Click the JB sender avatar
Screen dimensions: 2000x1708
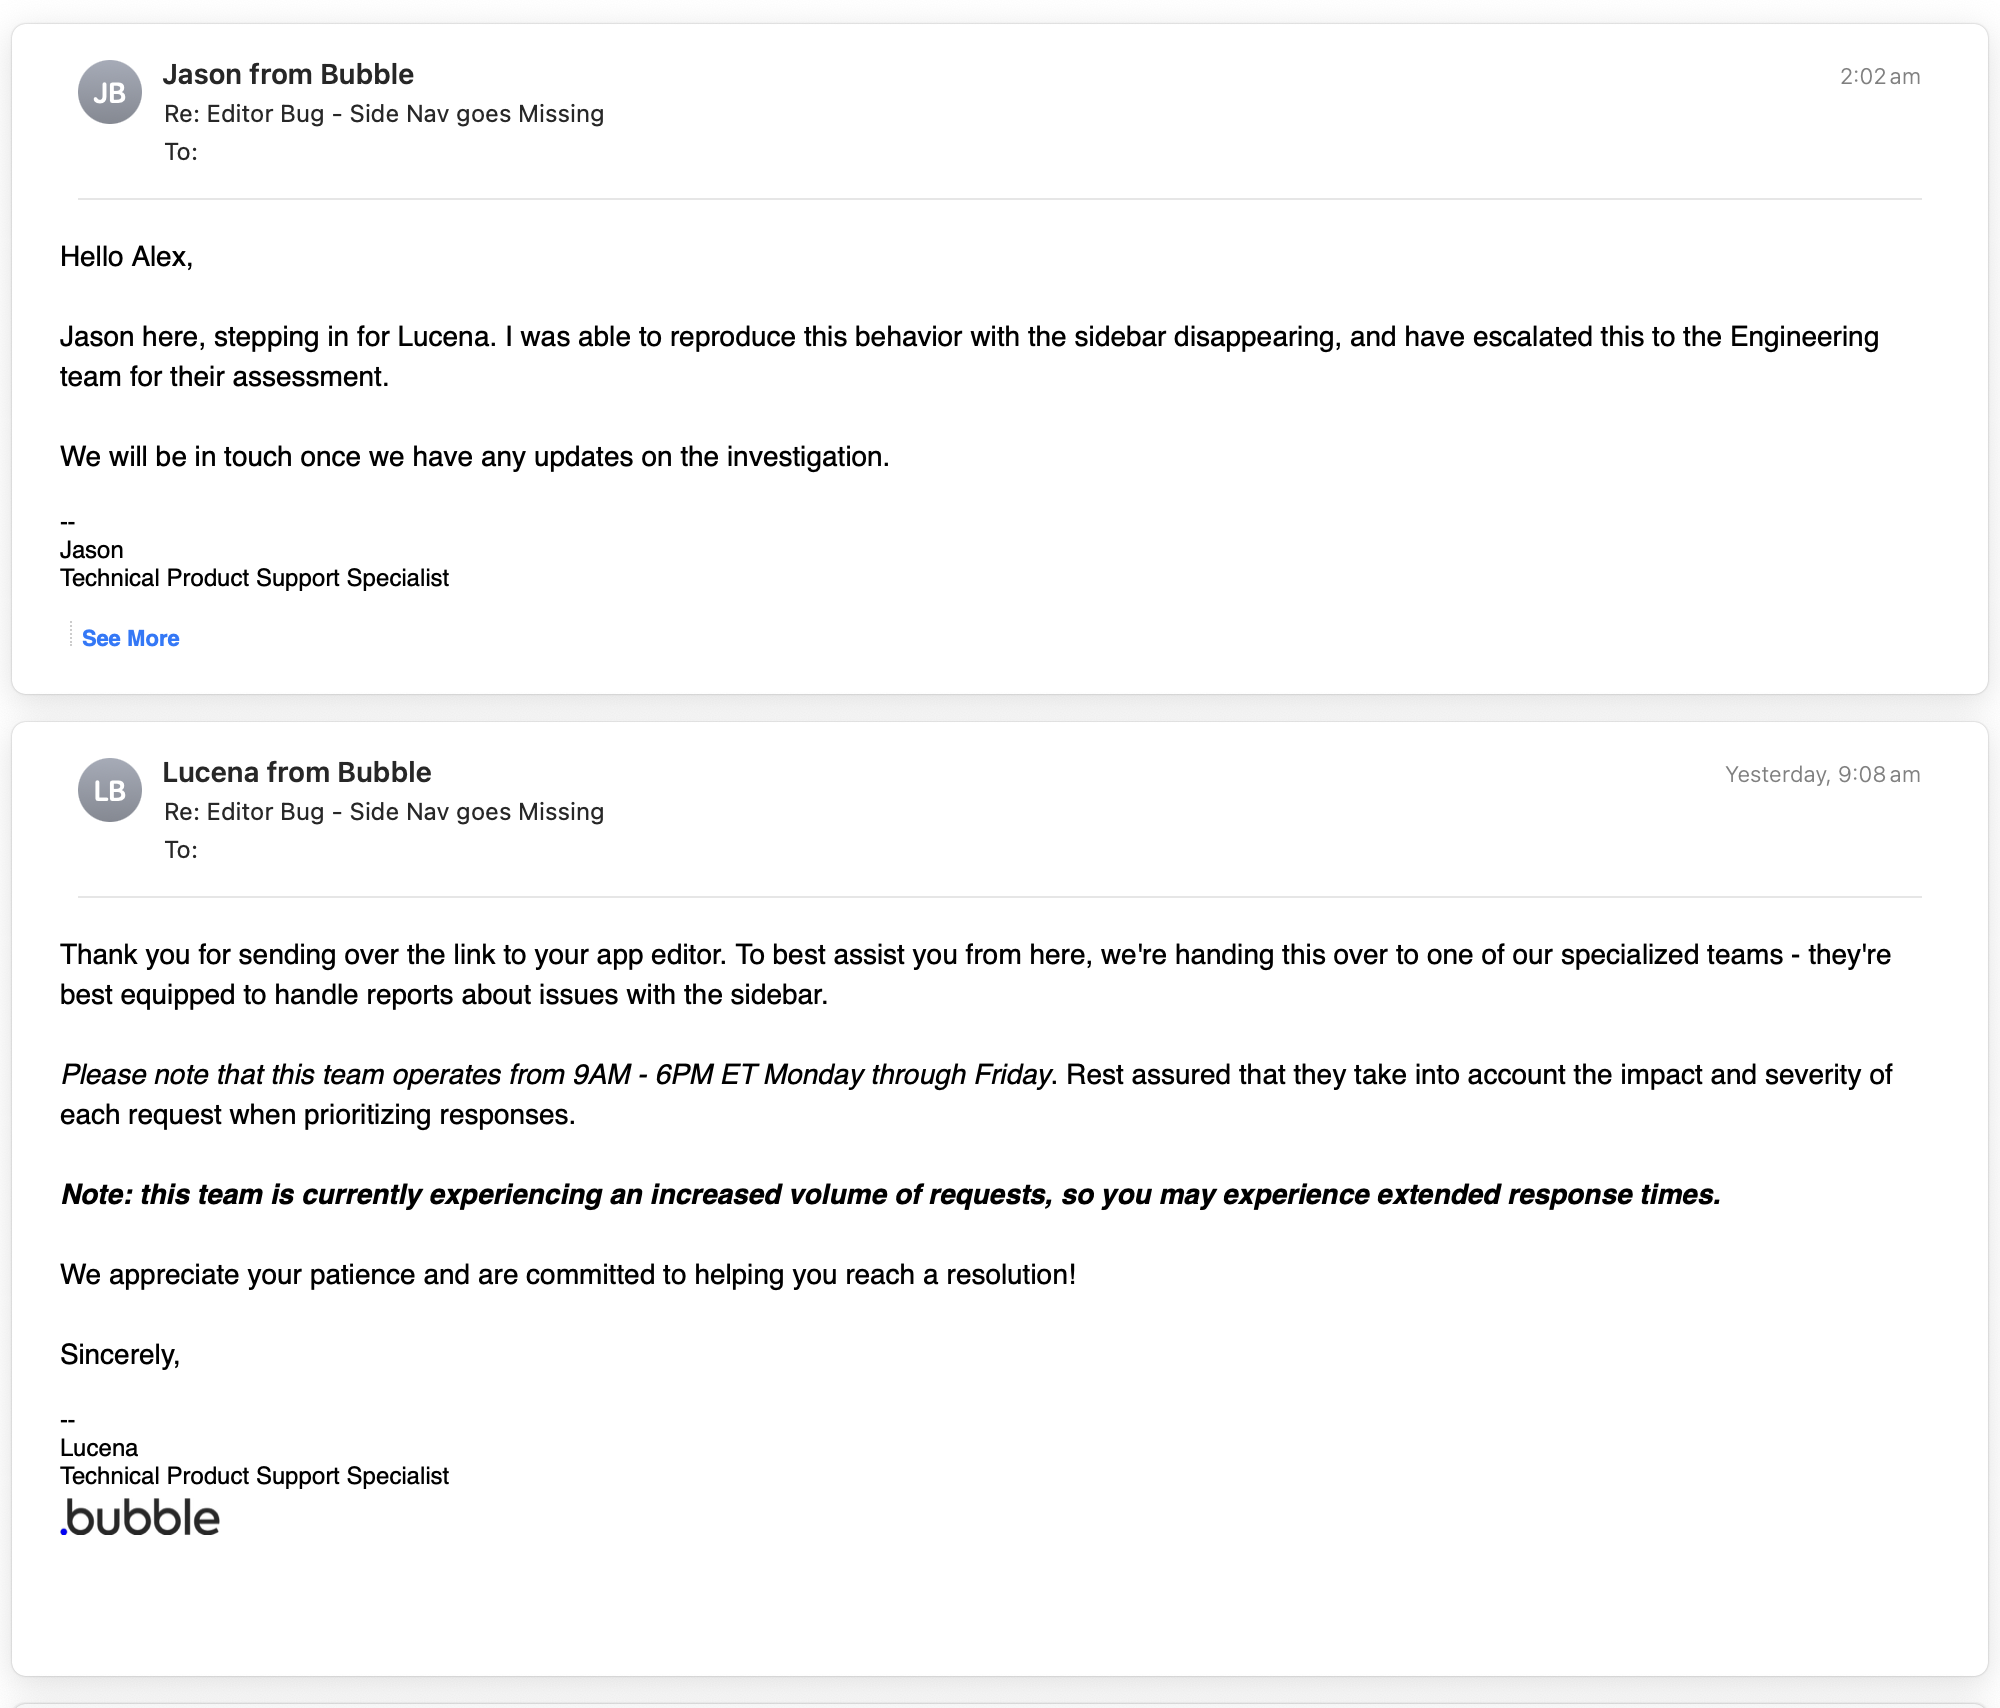pos(110,92)
